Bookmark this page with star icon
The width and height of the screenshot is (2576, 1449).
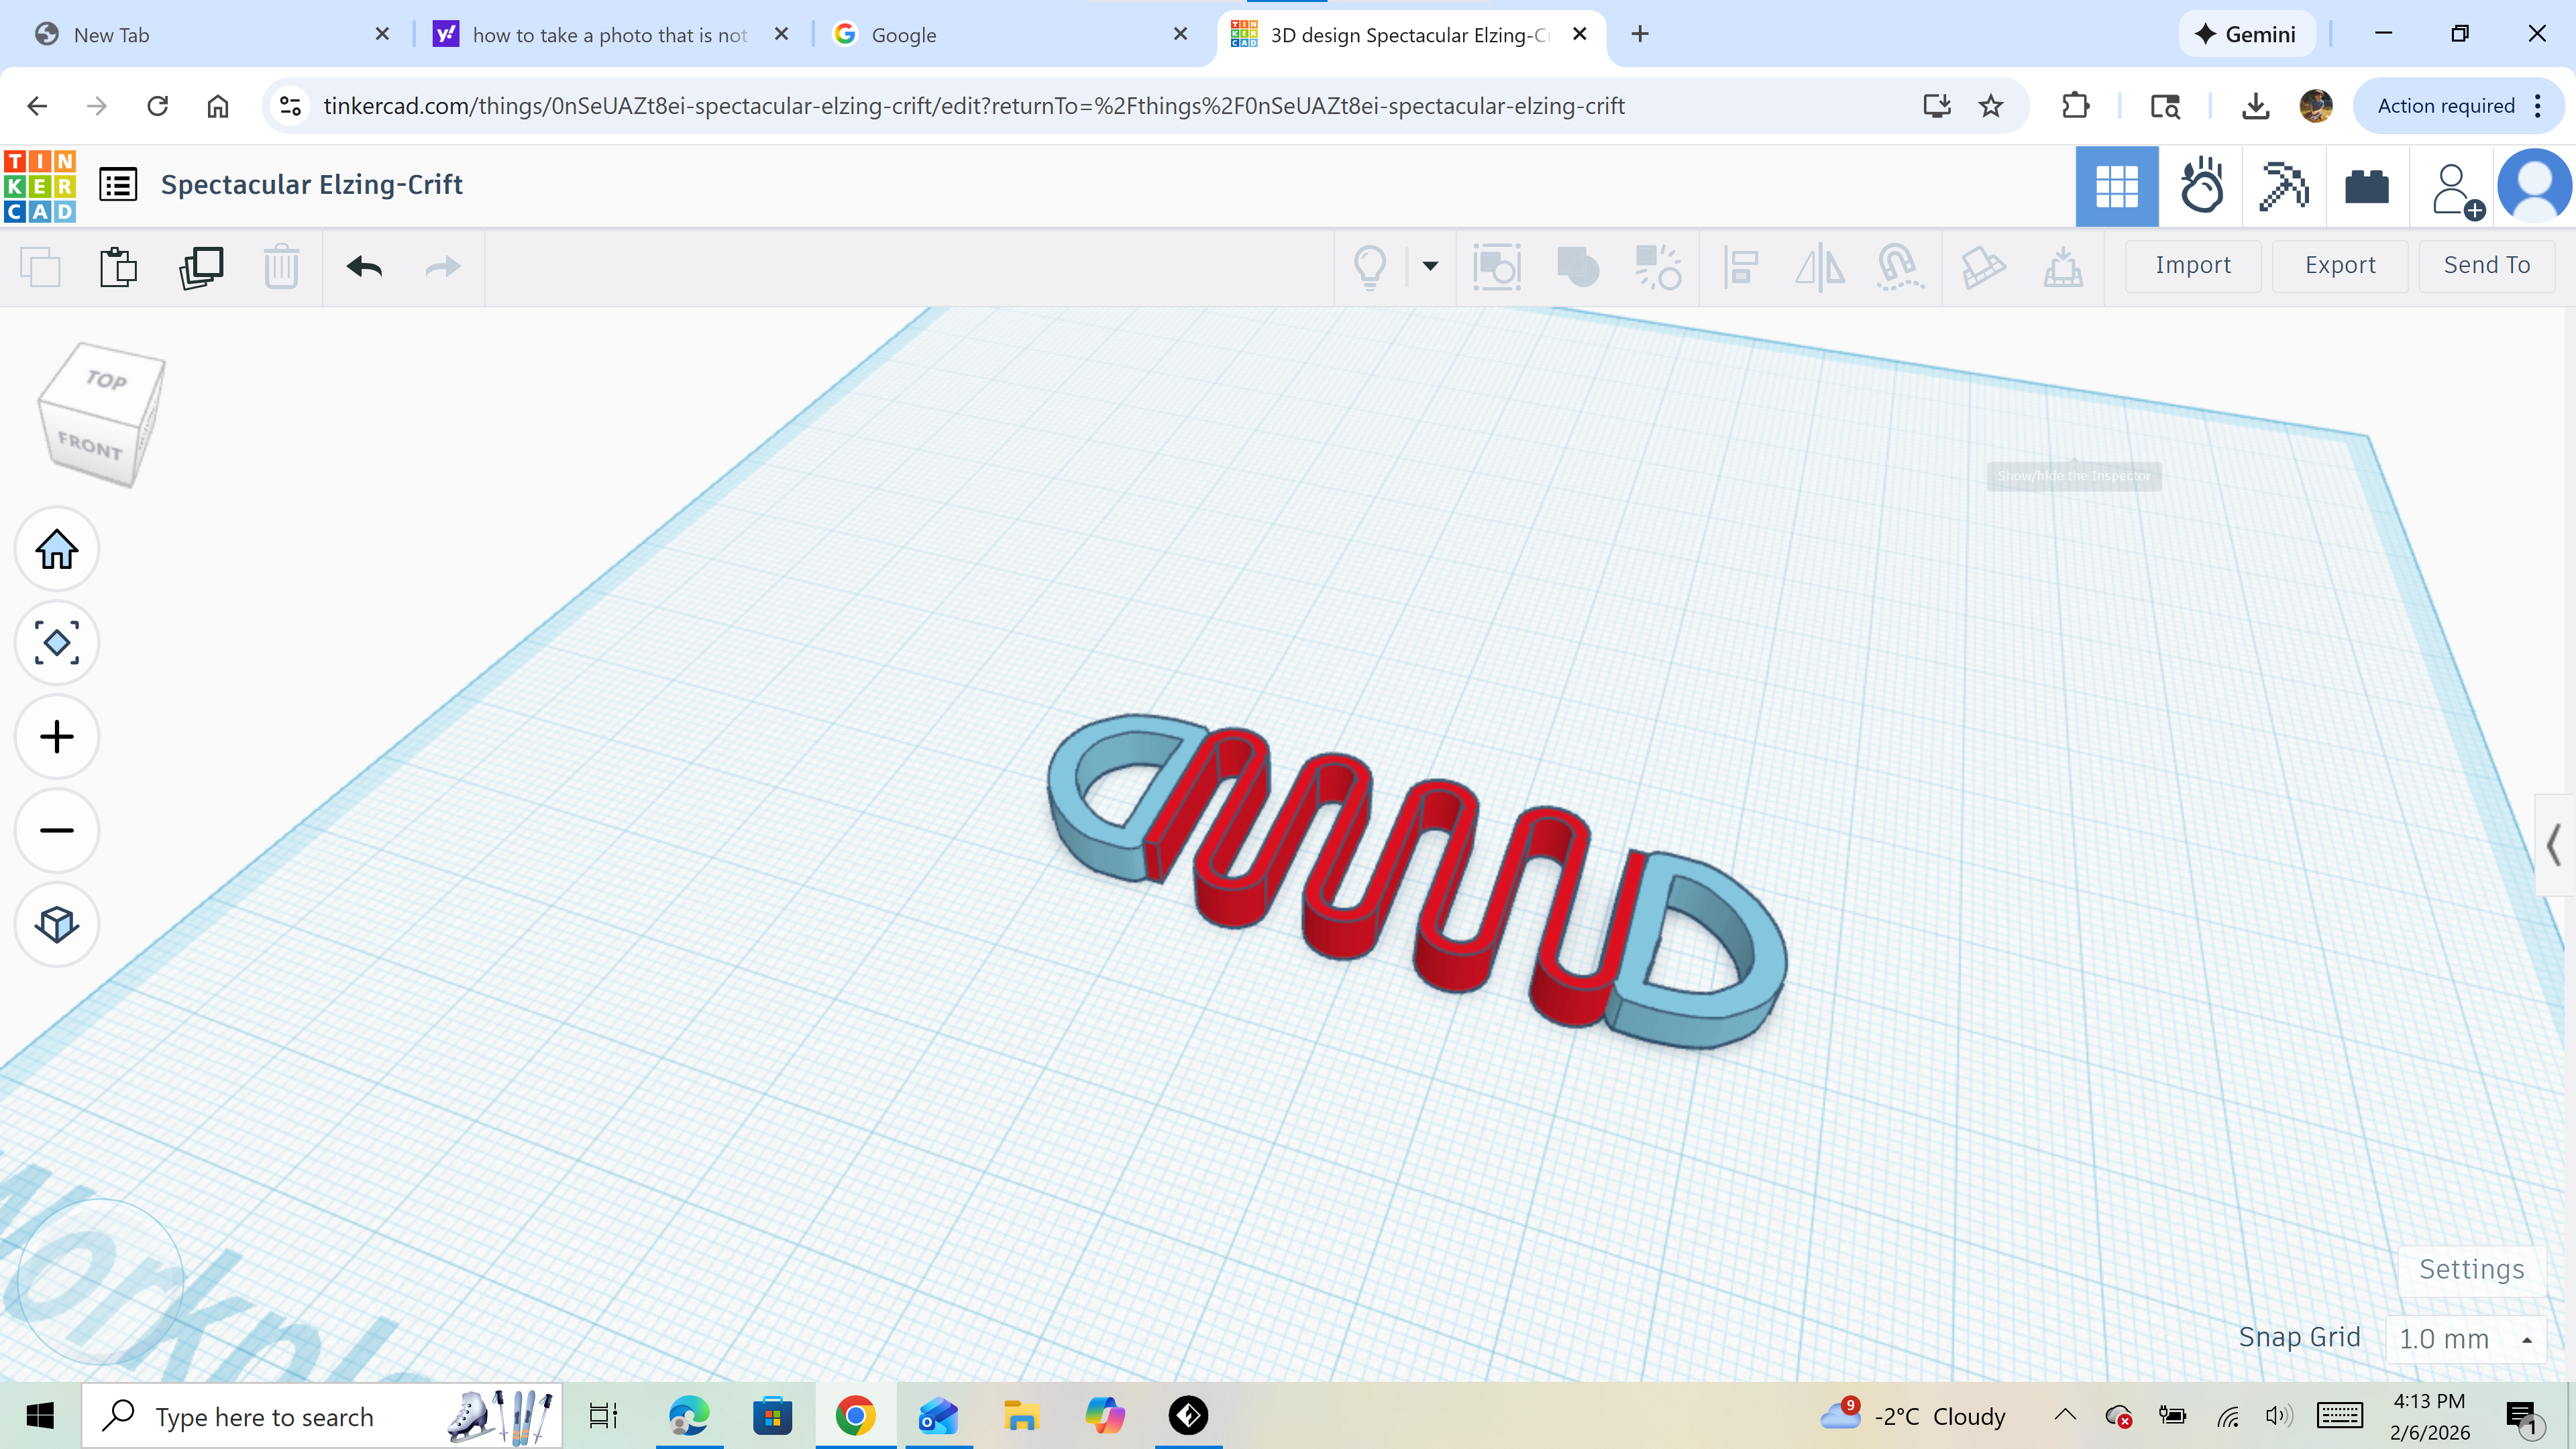pos(1991,106)
